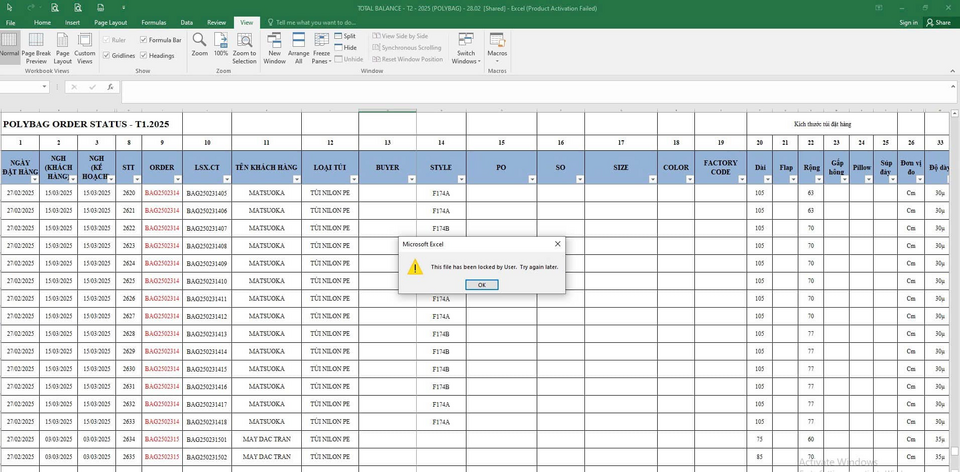Switch to the Data tab
This screenshot has width=960, height=472.
pyautogui.click(x=187, y=23)
